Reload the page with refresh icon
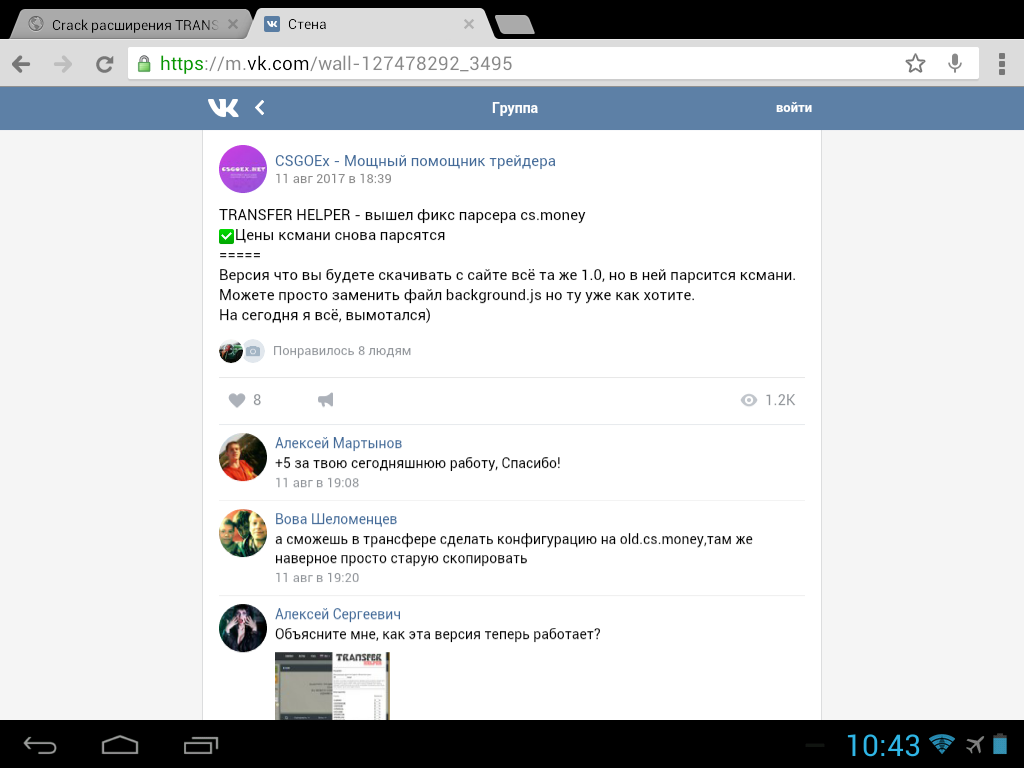 click(x=104, y=64)
